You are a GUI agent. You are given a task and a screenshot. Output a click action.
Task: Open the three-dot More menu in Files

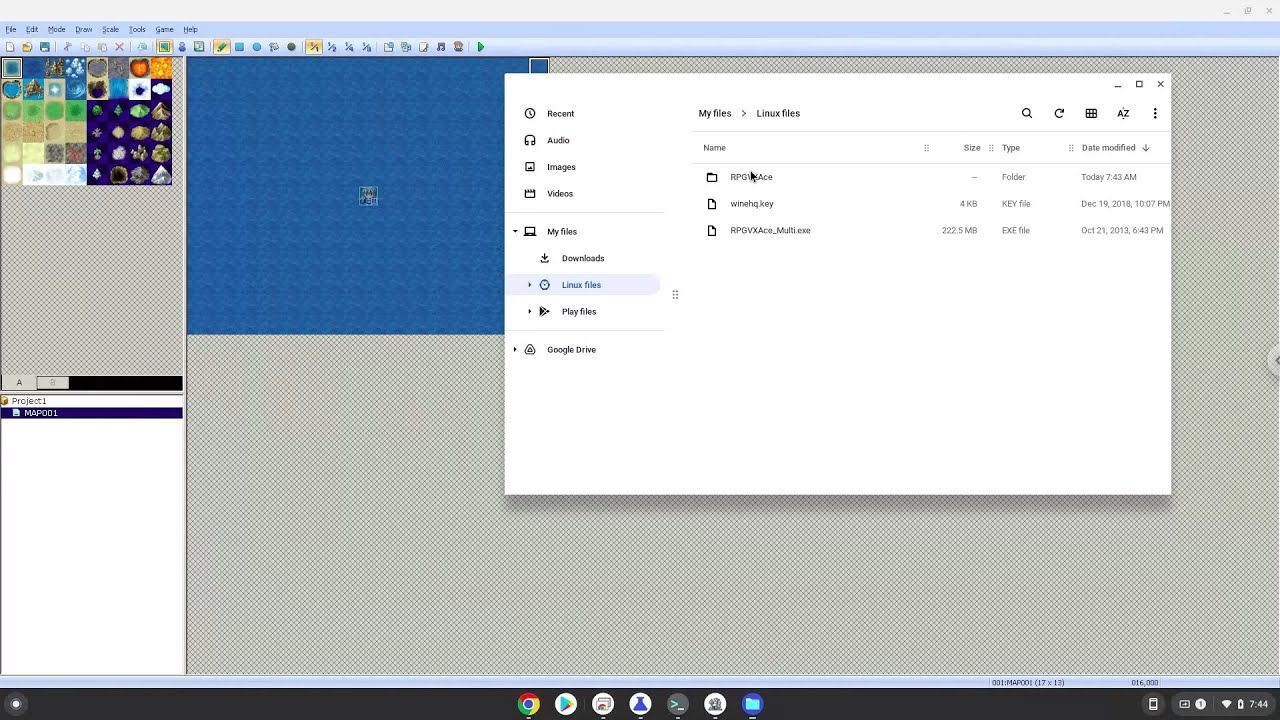pos(1155,113)
